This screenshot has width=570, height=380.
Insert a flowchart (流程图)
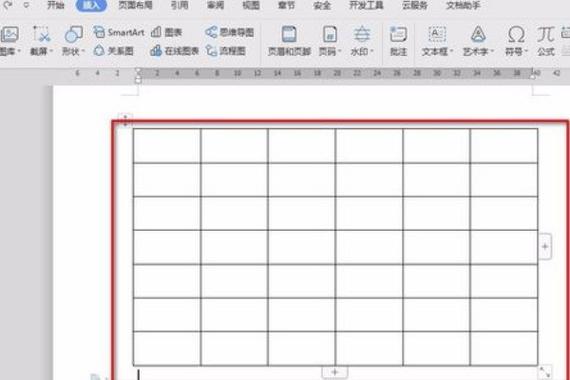226,51
